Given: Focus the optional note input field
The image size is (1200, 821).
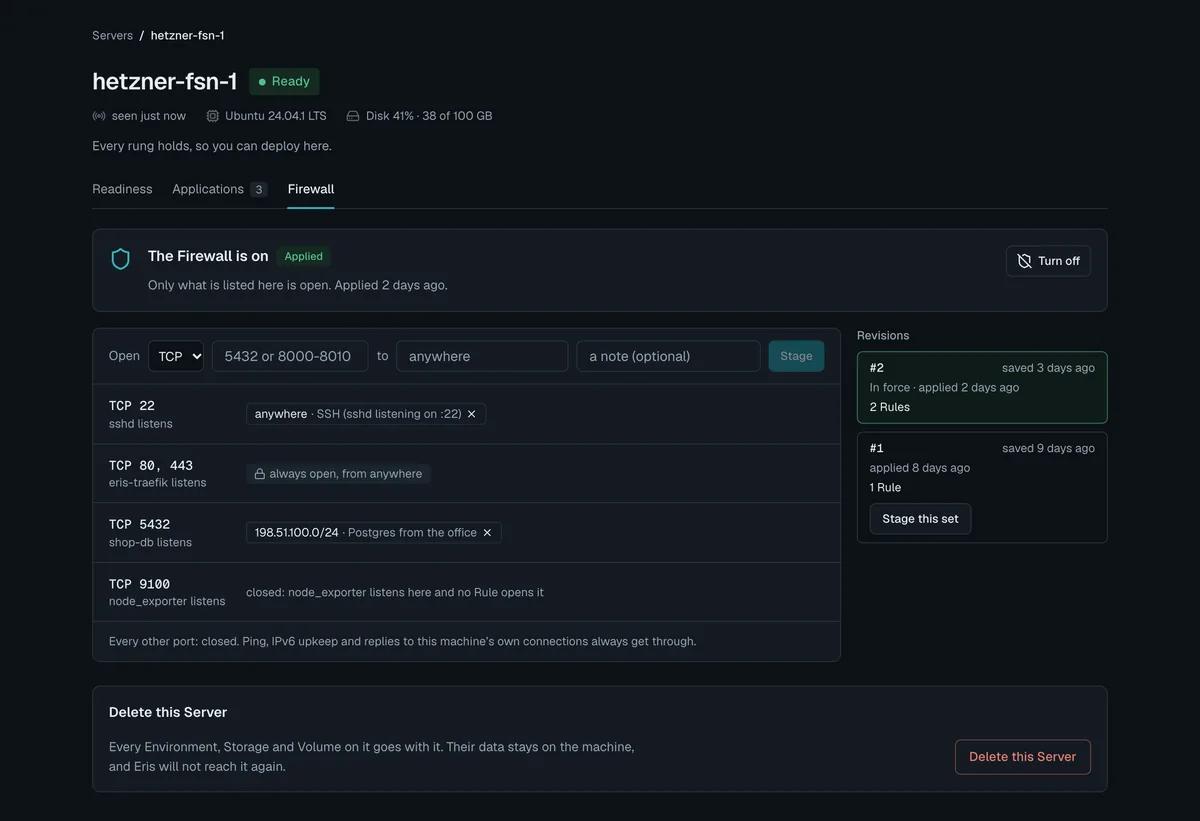Looking at the screenshot, I should (668, 356).
